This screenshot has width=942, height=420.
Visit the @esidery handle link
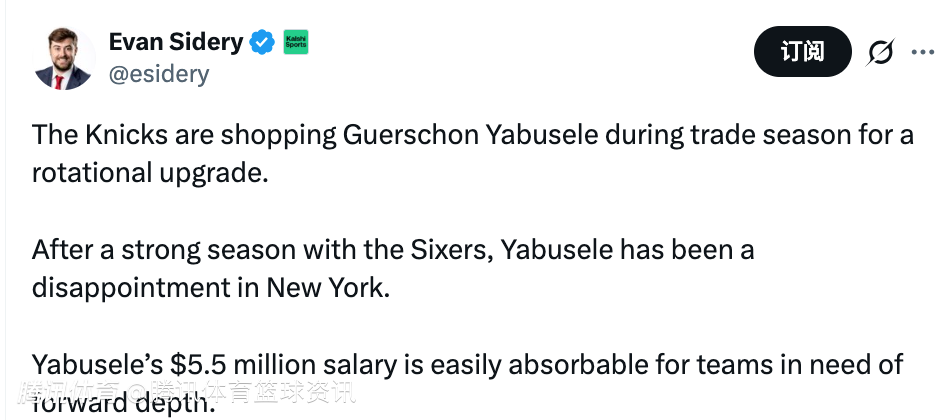click(158, 74)
